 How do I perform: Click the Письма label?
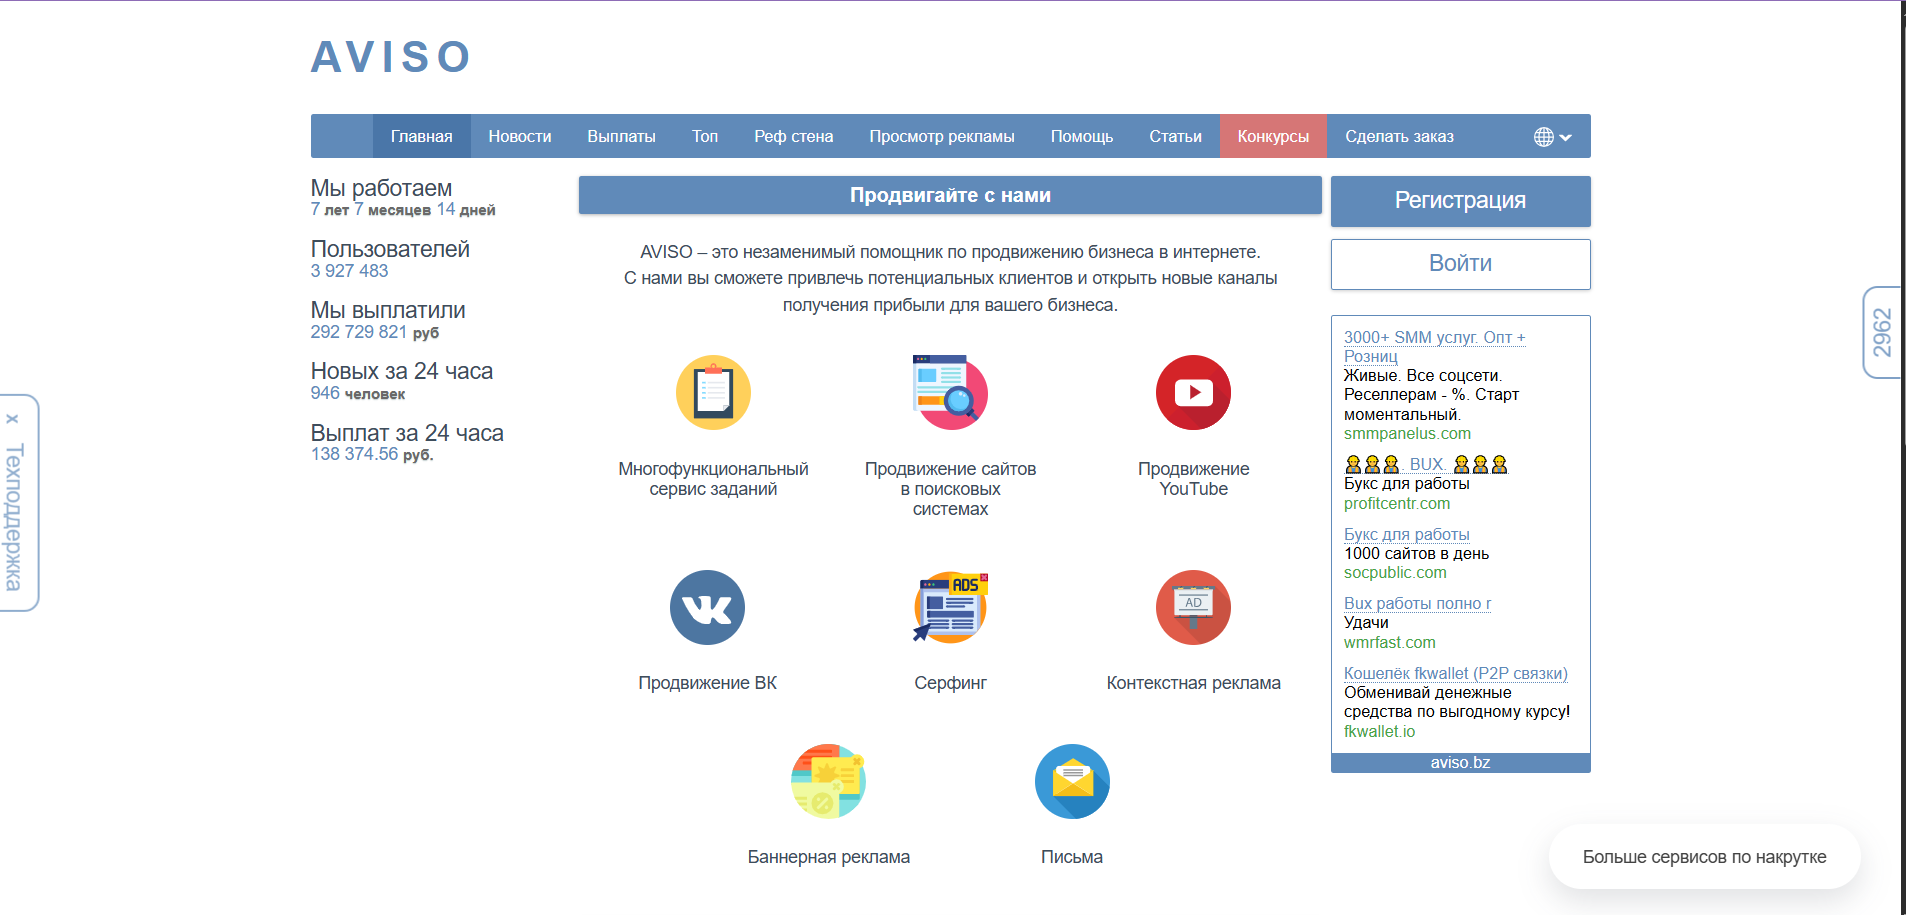coord(1072,857)
